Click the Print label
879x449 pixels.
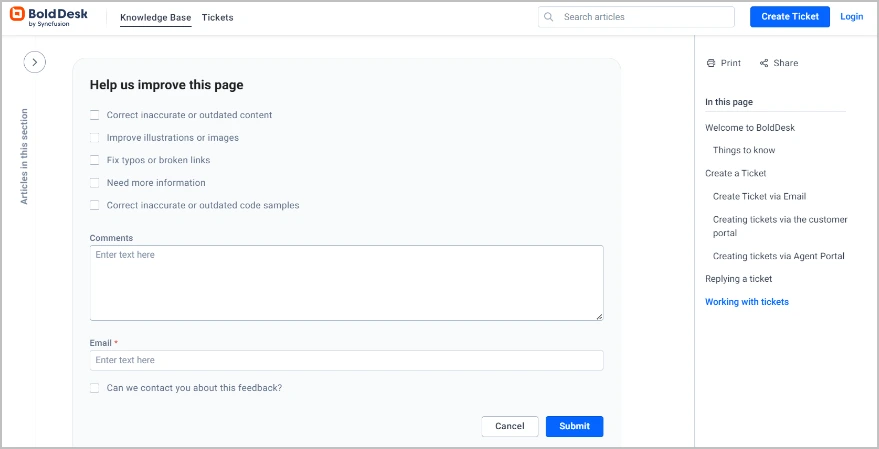tap(731, 63)
